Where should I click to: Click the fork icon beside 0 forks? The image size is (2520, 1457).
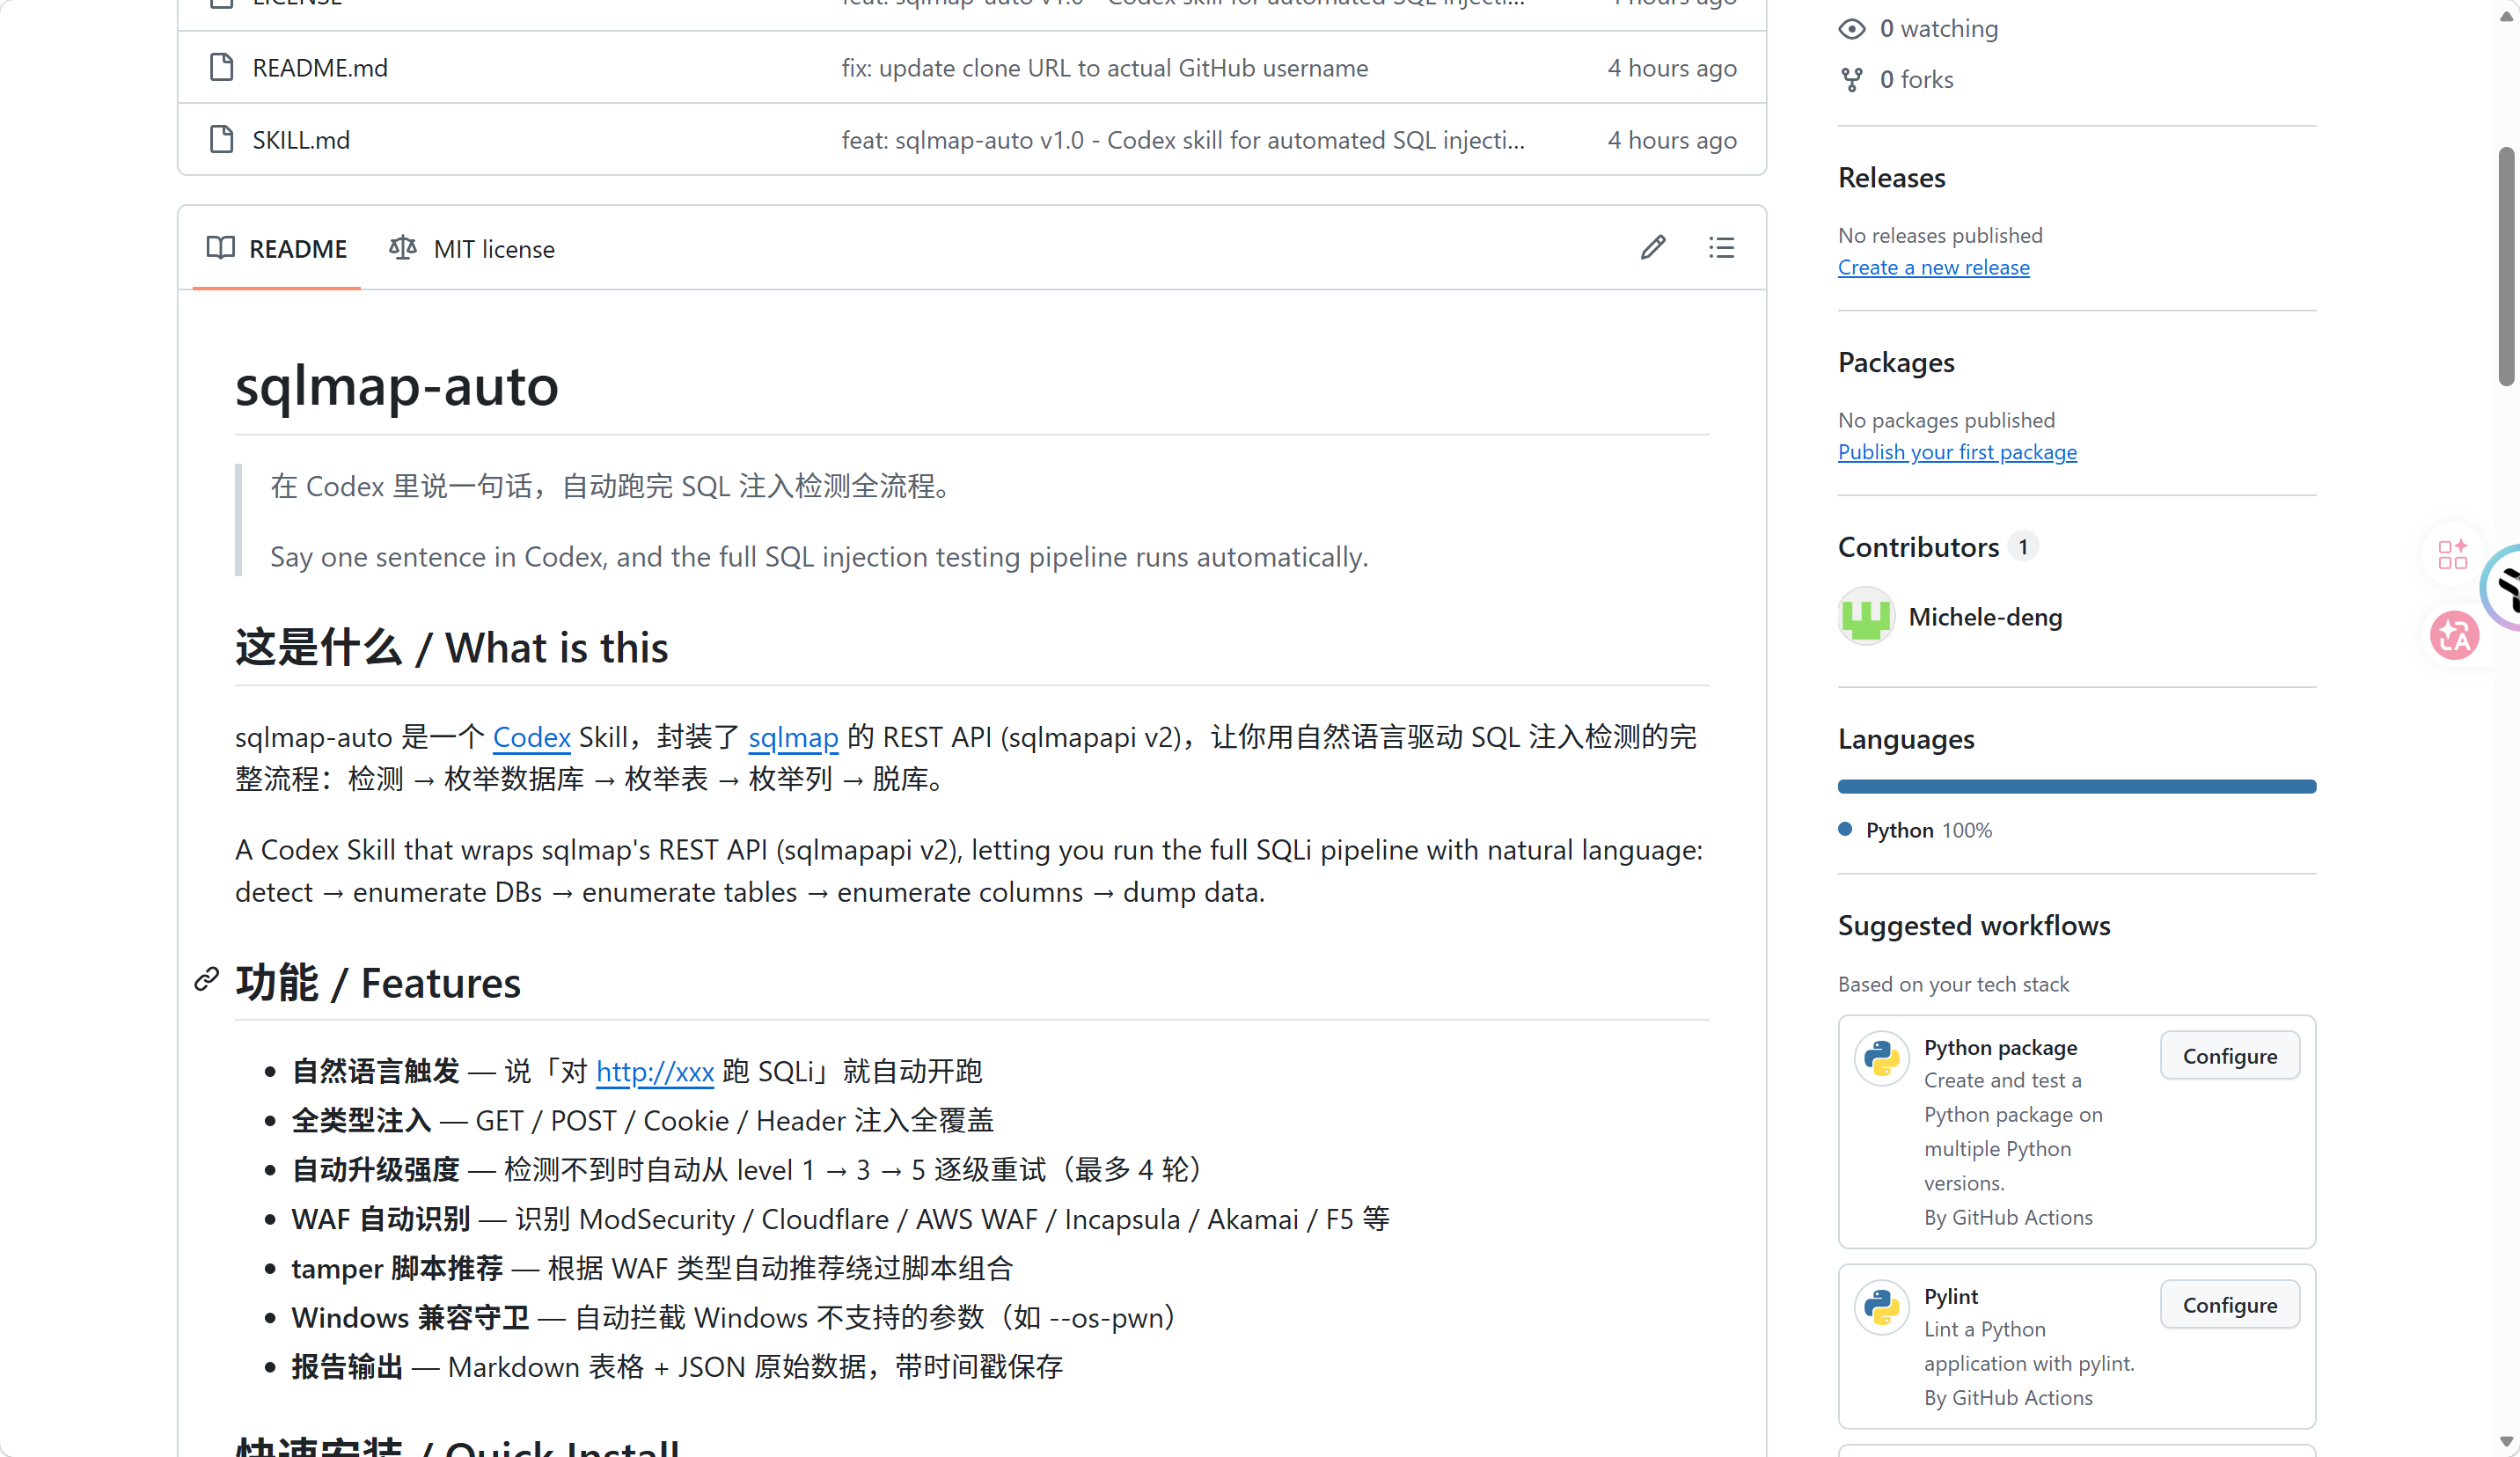click(1852, 79)
